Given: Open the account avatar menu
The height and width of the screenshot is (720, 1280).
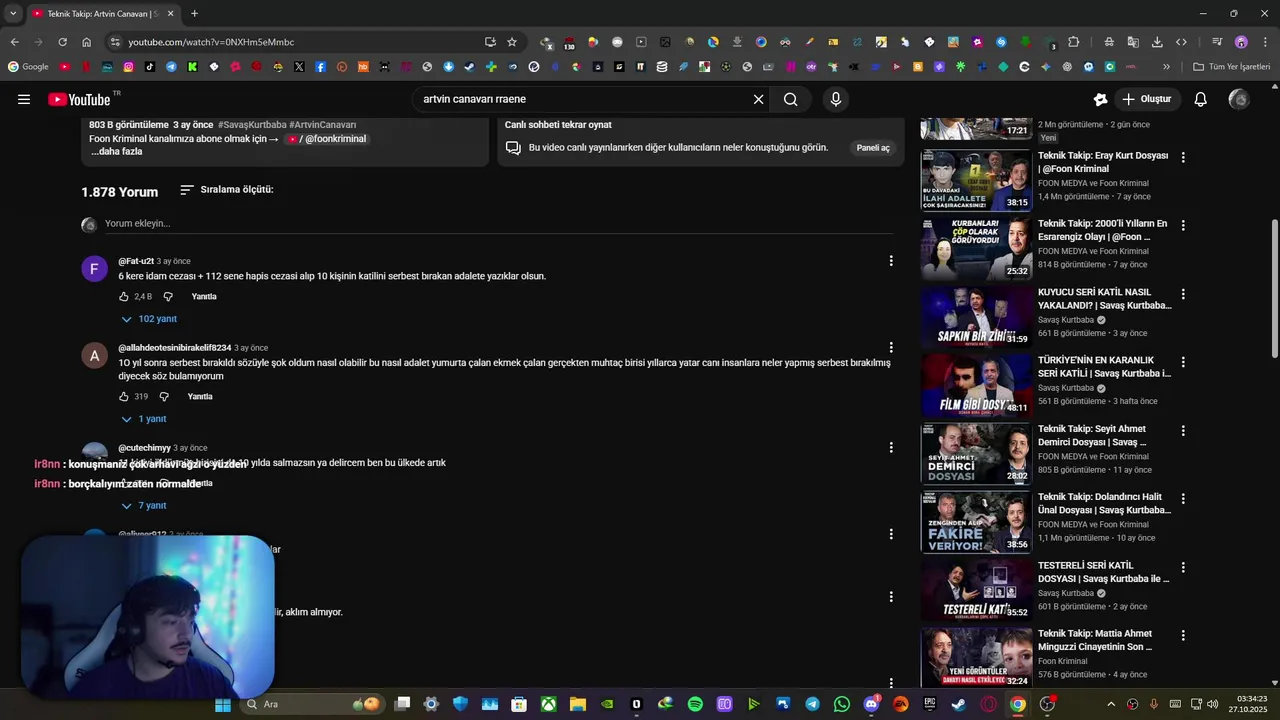Looking at the screenshot, I should 1239,99.
